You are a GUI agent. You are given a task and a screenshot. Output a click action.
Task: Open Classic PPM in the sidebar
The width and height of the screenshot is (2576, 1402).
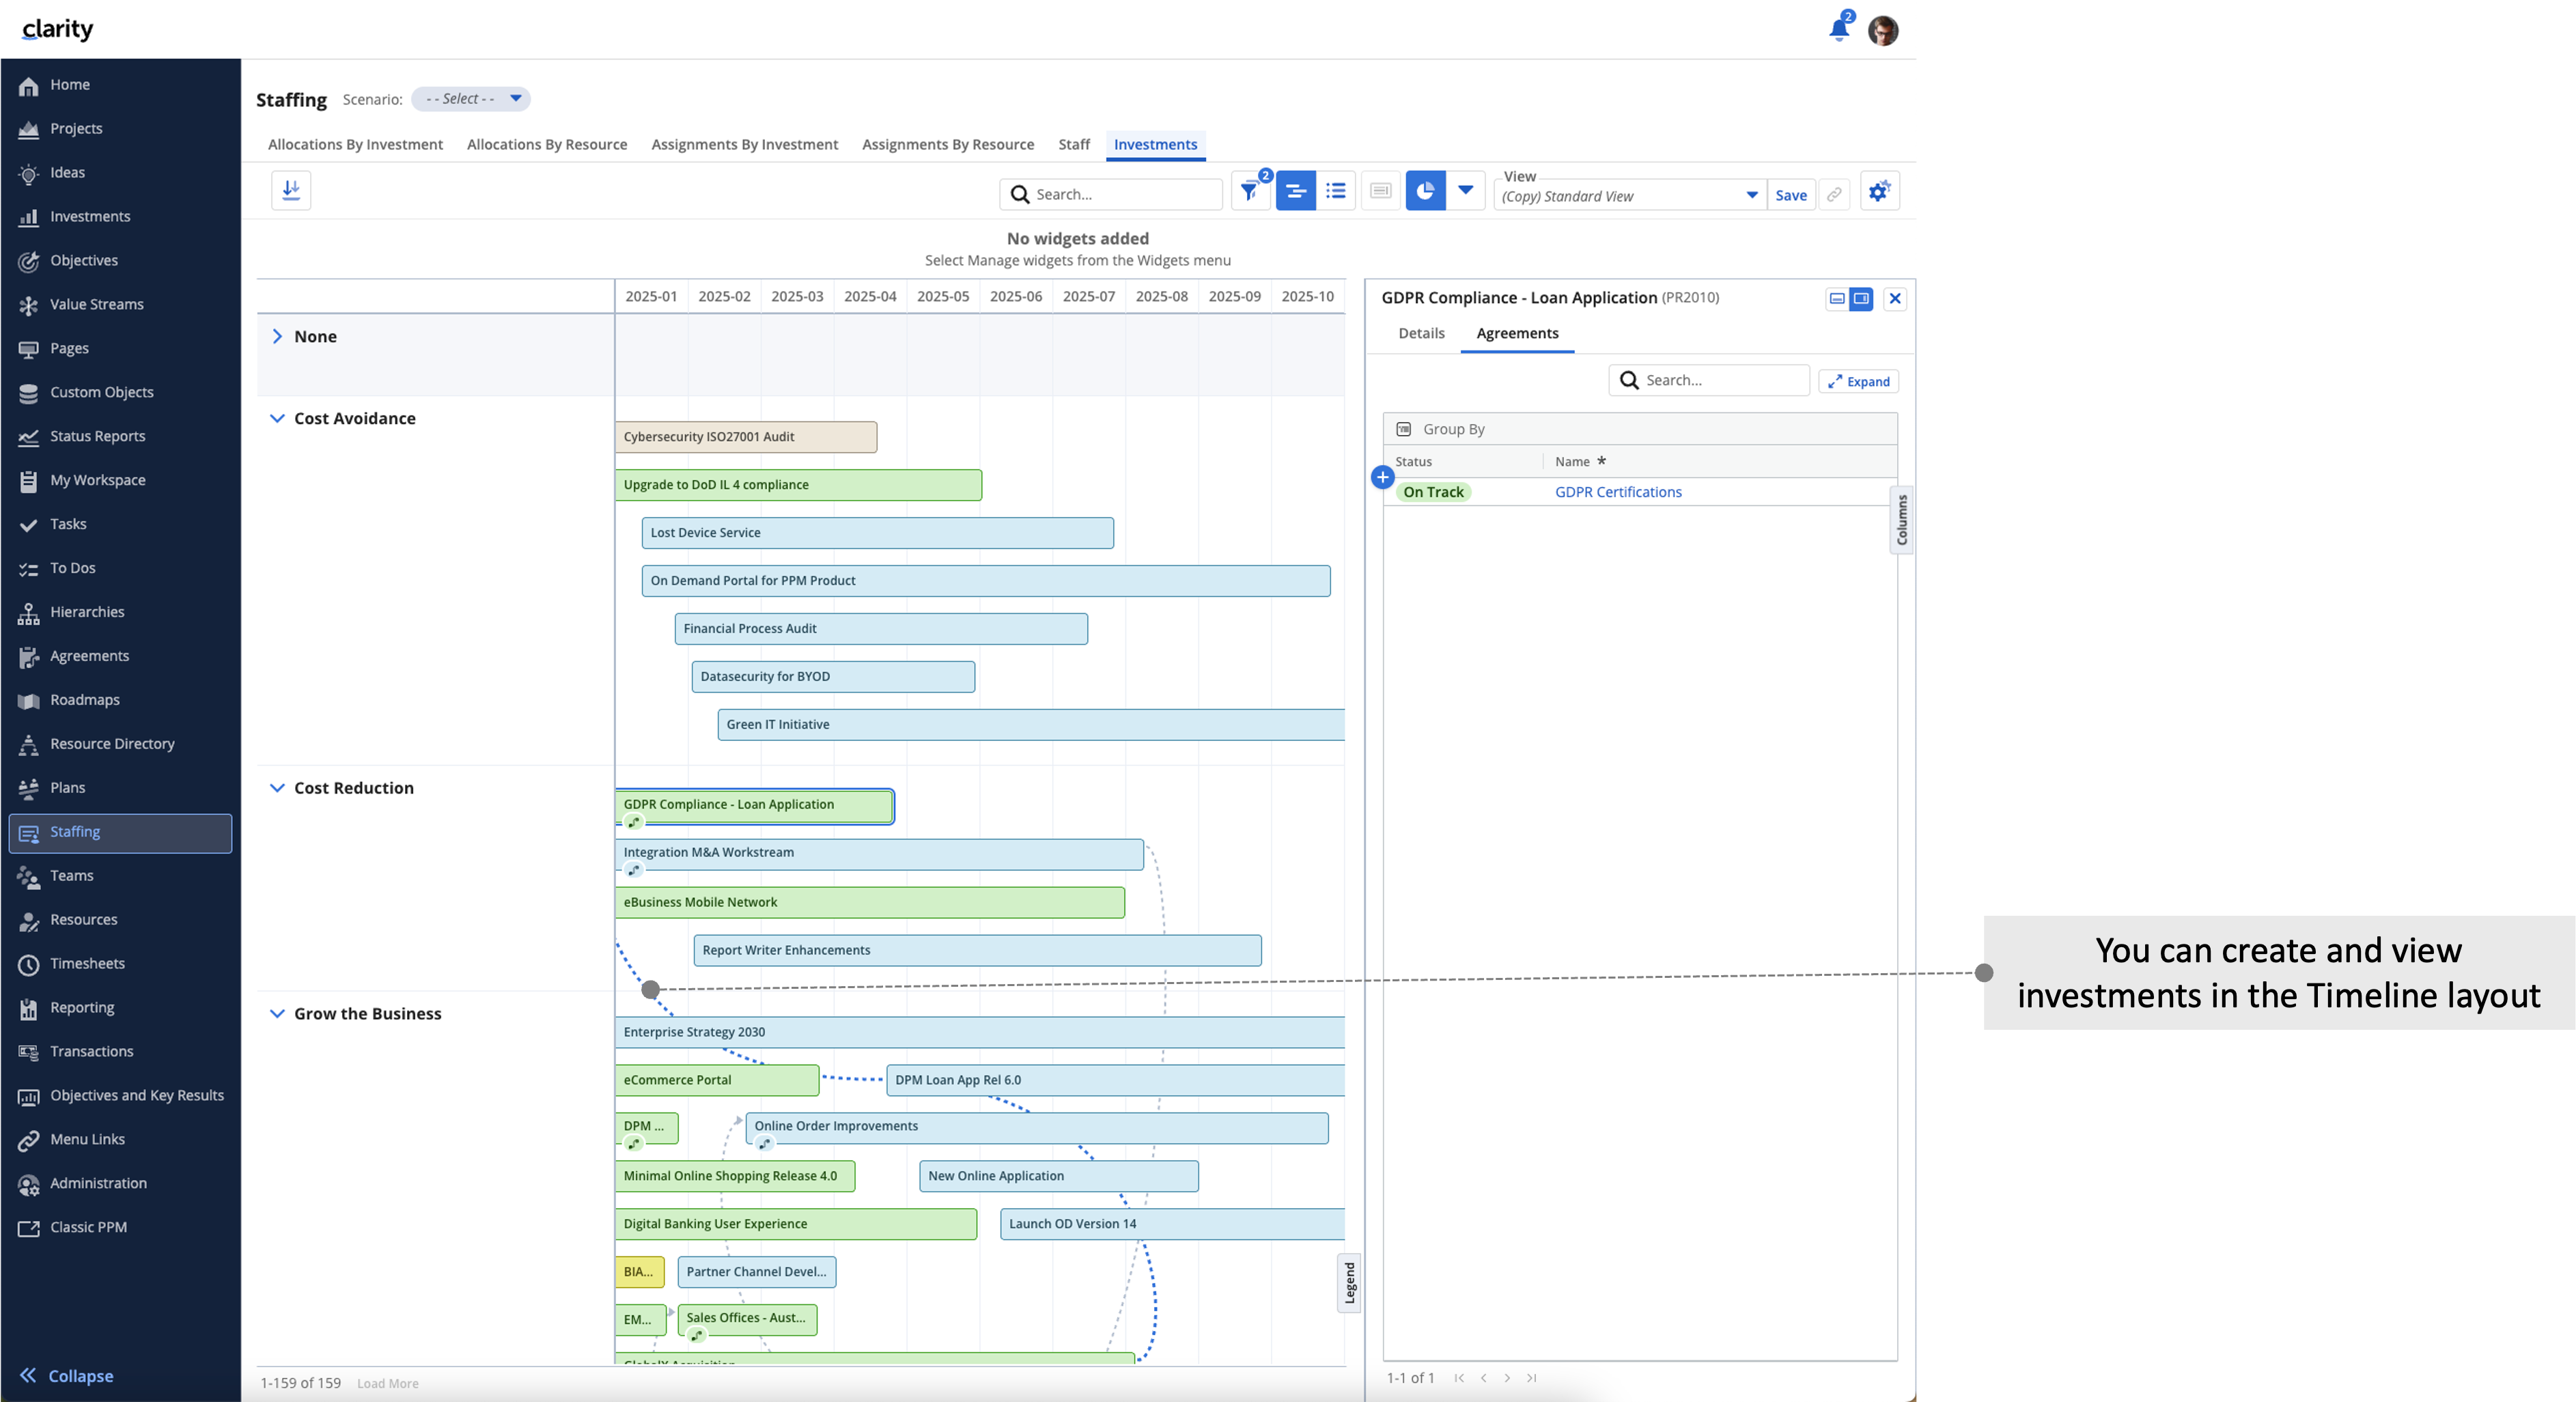(89, 1227)
